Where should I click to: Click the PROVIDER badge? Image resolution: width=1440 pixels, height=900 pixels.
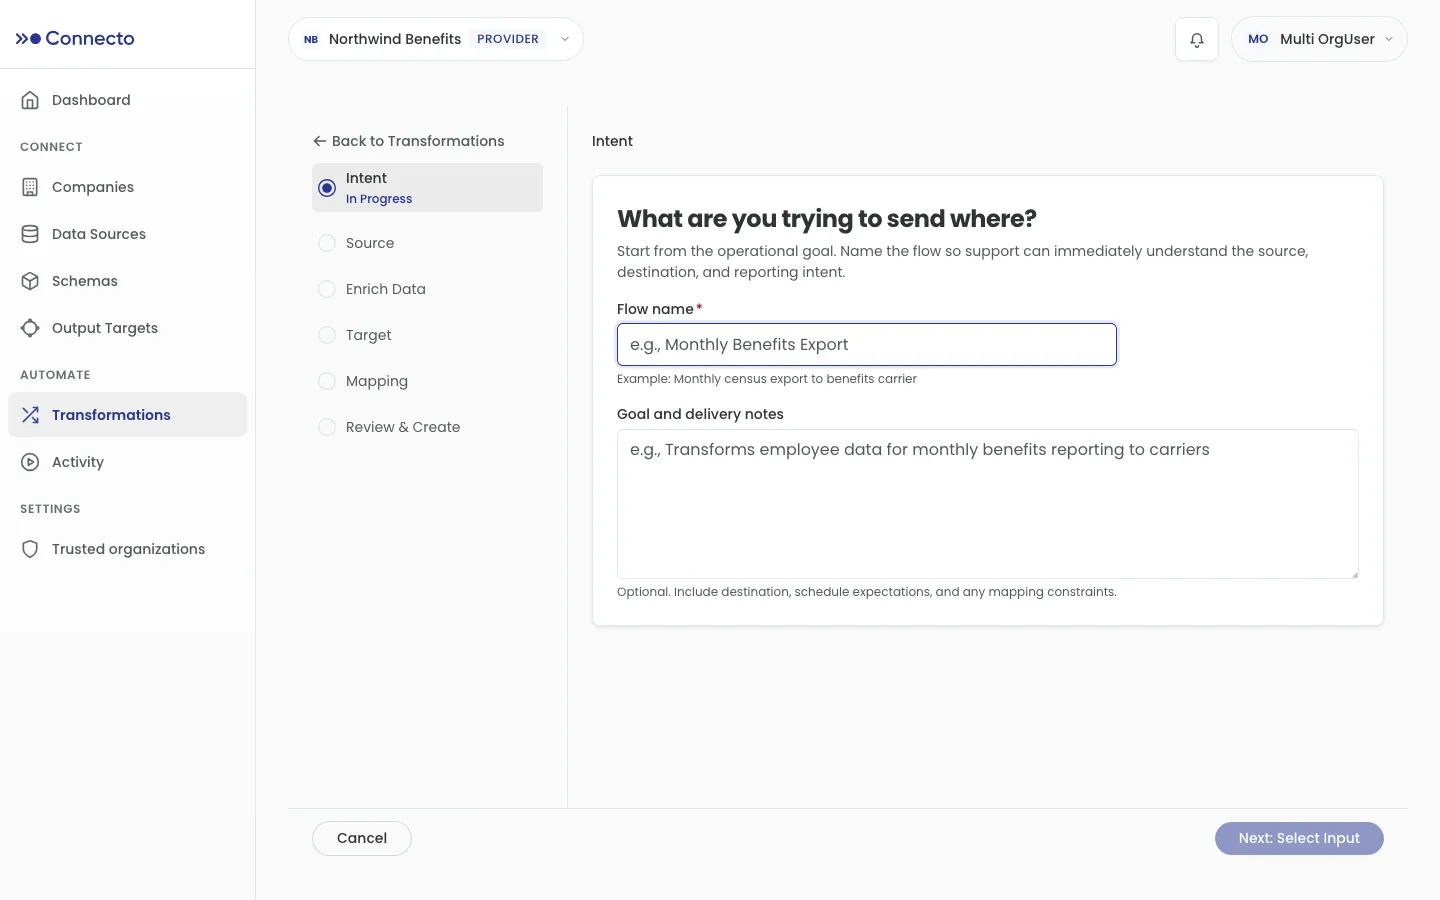click(508, 39)
